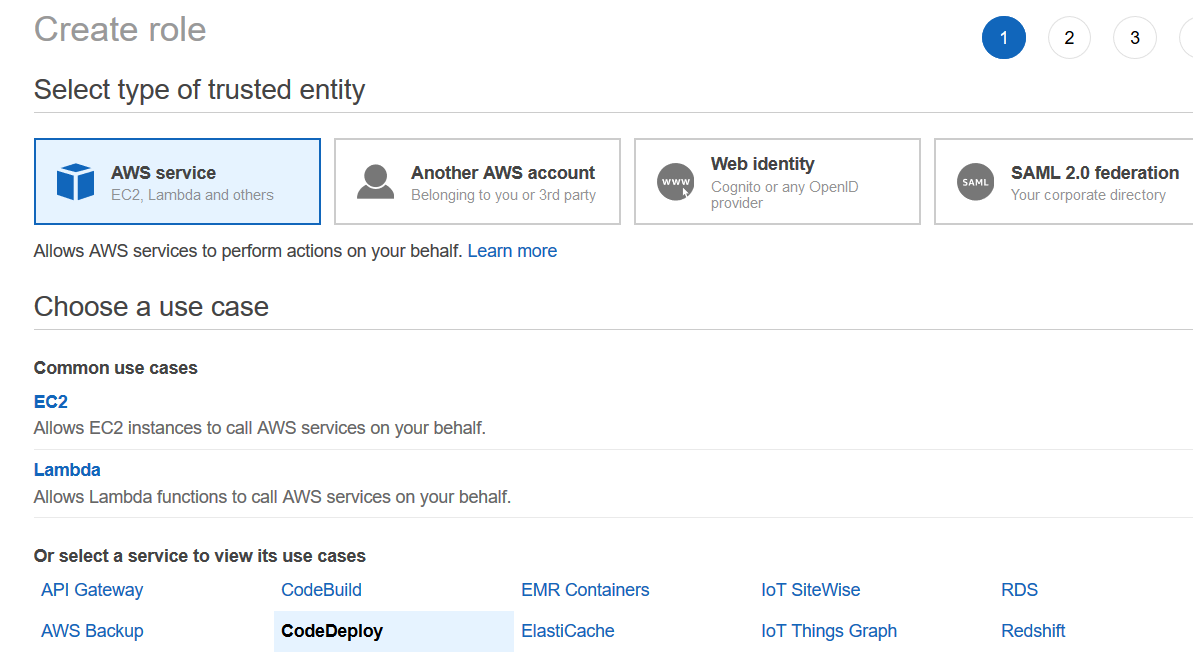Screen dimensions: 1193x662
Task: Click the Lambda use case description text
Action: tap(272, 497)
